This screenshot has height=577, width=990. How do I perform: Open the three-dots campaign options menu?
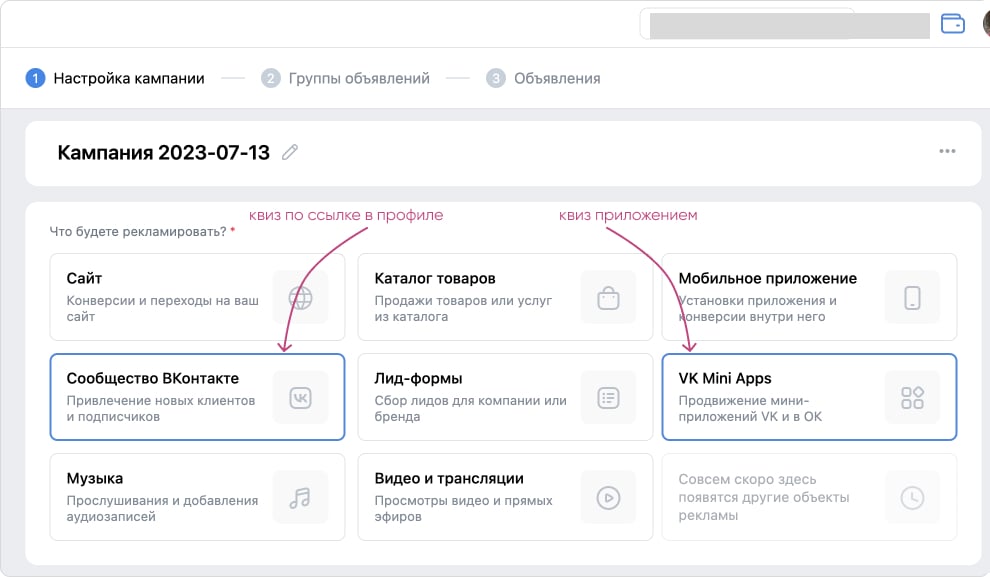[947, 152]
